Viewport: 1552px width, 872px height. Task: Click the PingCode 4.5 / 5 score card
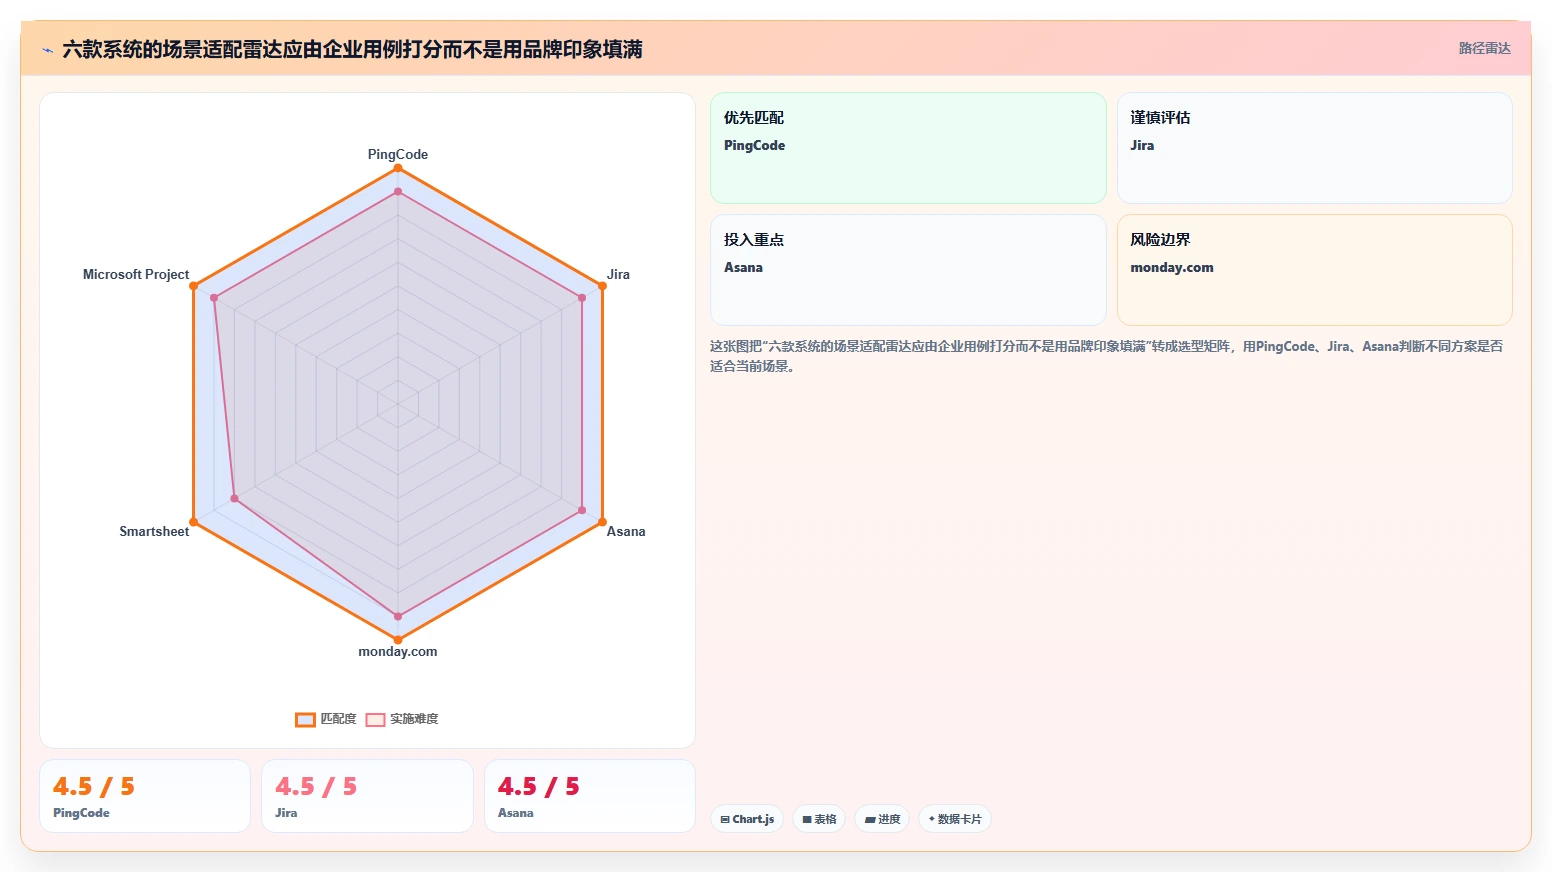click(x=145, y=796)
